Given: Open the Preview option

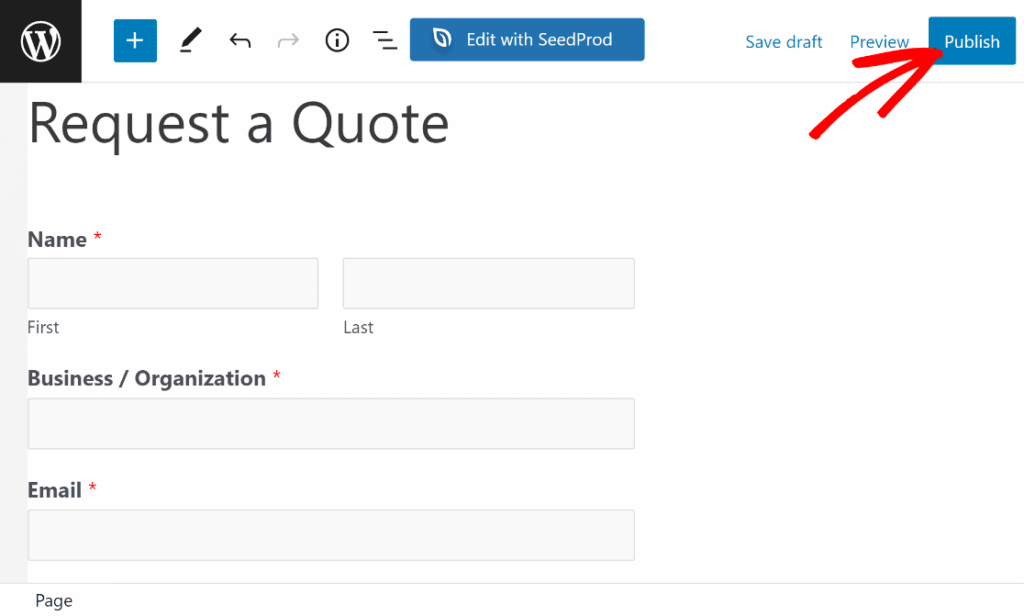Looking at the screenshot, I should [879, 42].
